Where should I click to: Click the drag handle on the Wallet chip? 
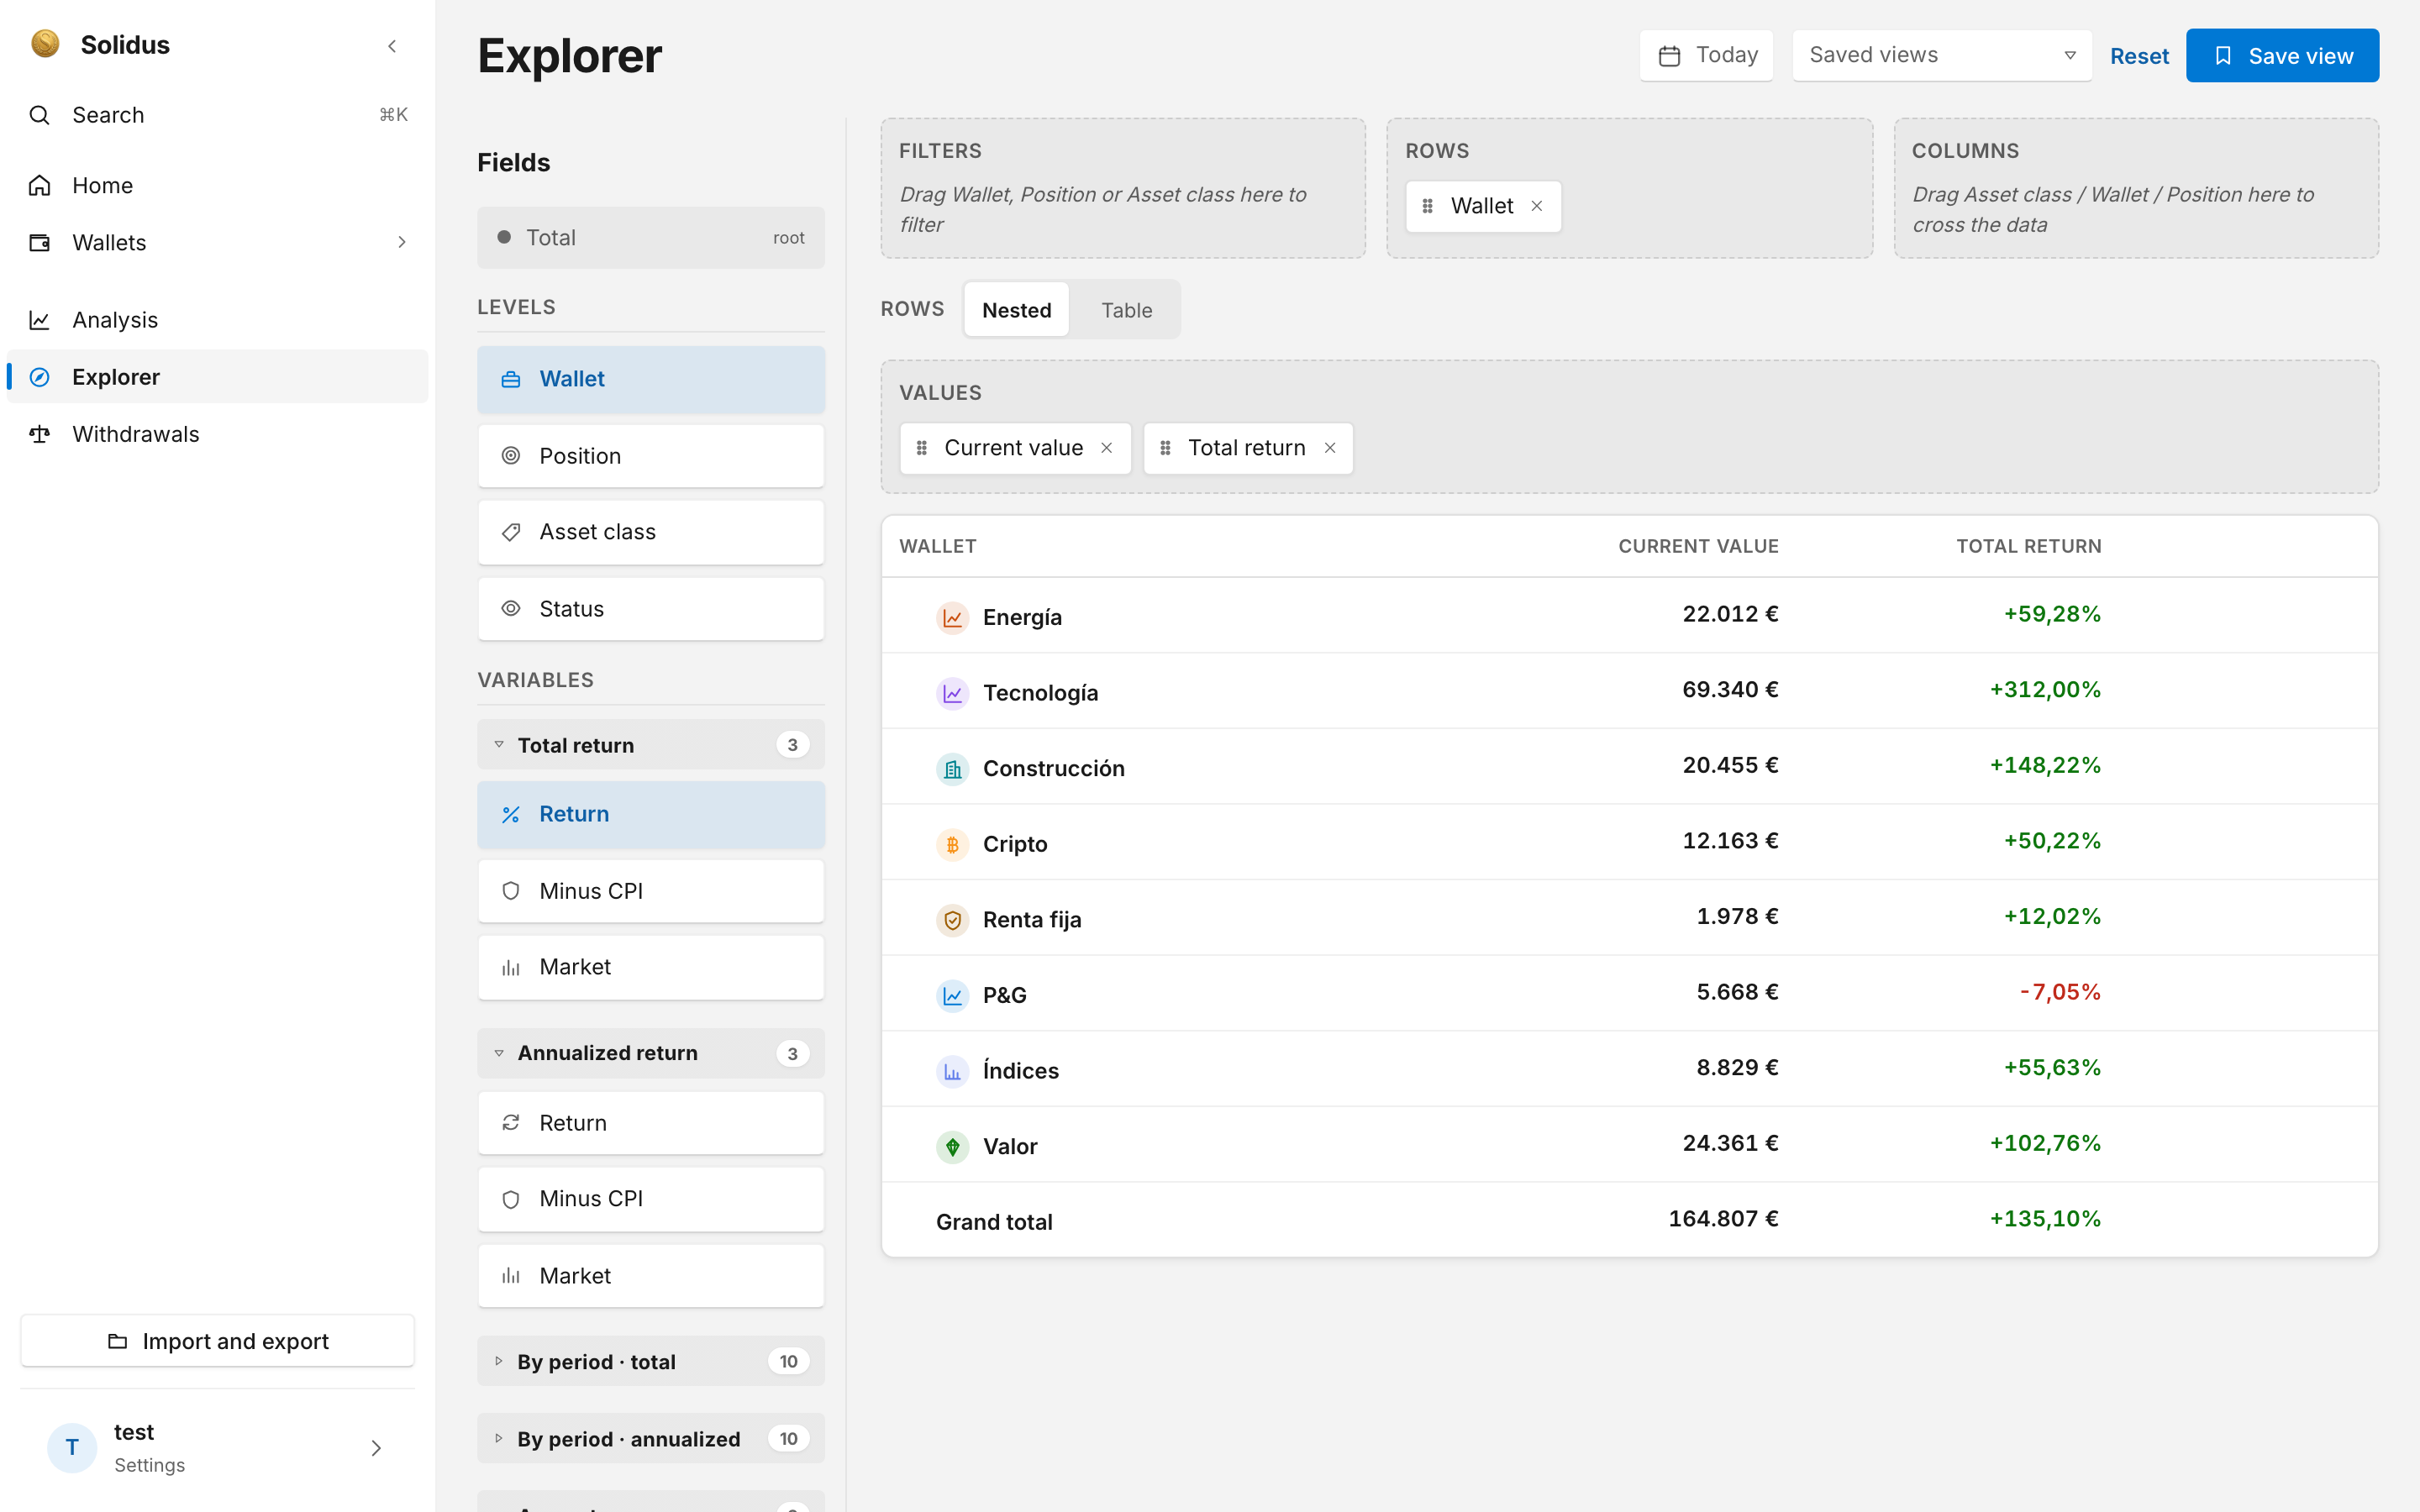click(x=1428, y=206)
